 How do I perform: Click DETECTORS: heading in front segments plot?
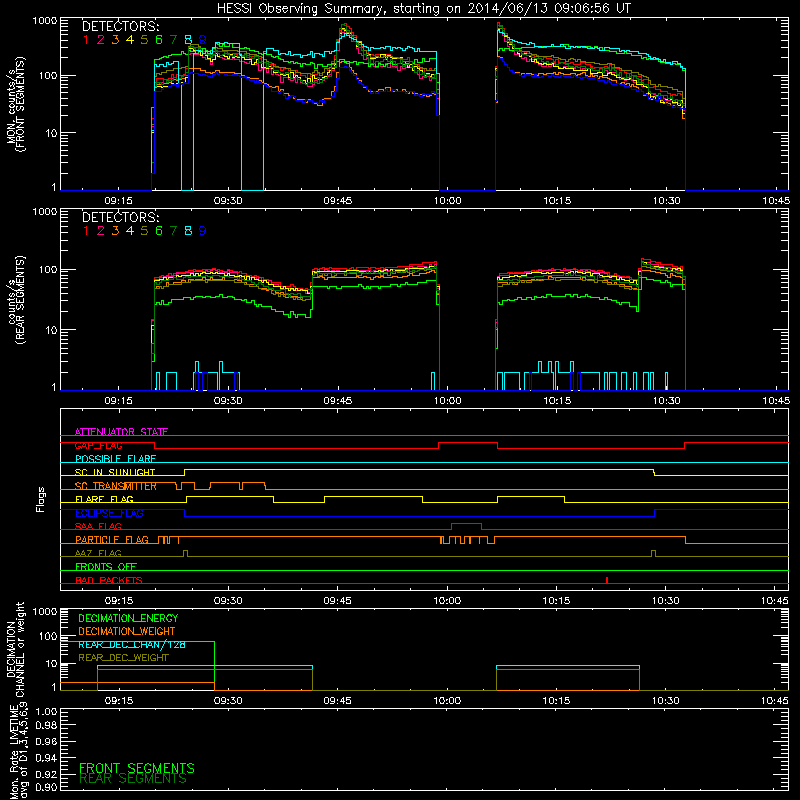(121, 26)
